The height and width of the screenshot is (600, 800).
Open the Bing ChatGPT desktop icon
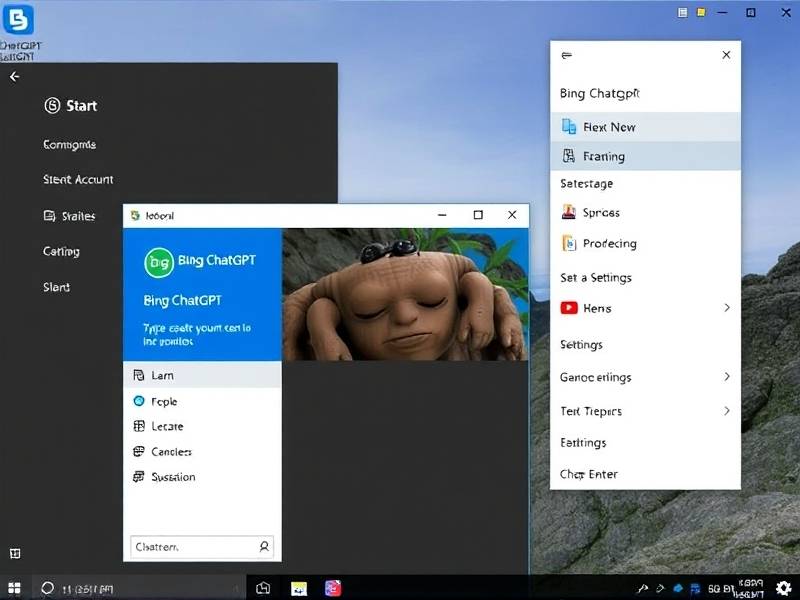click(19, 20)
